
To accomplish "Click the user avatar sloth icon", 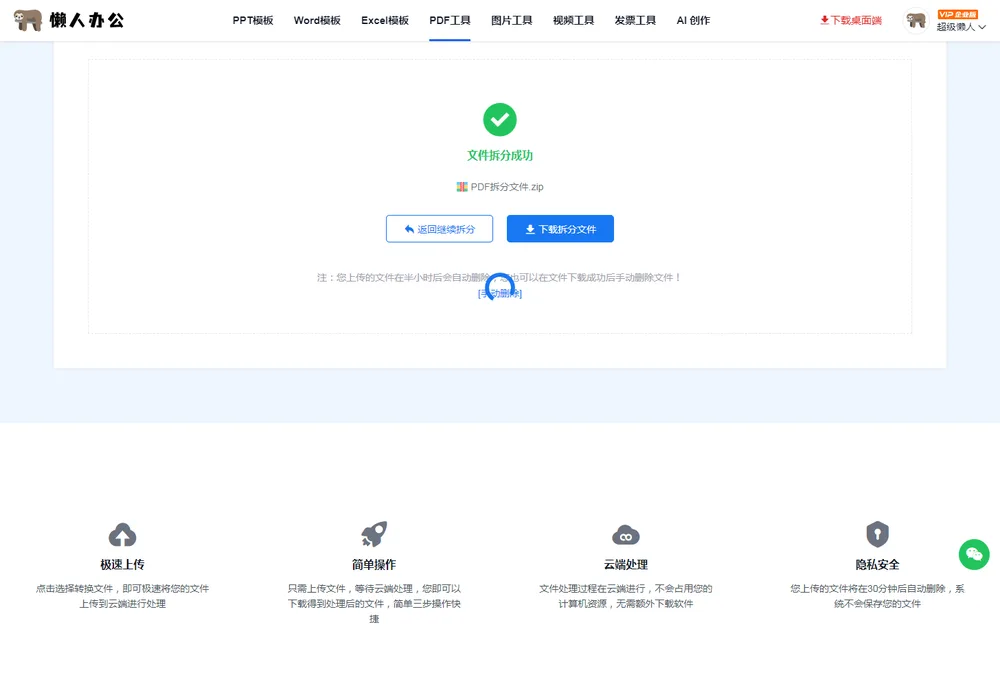I will tap(916, 20).
